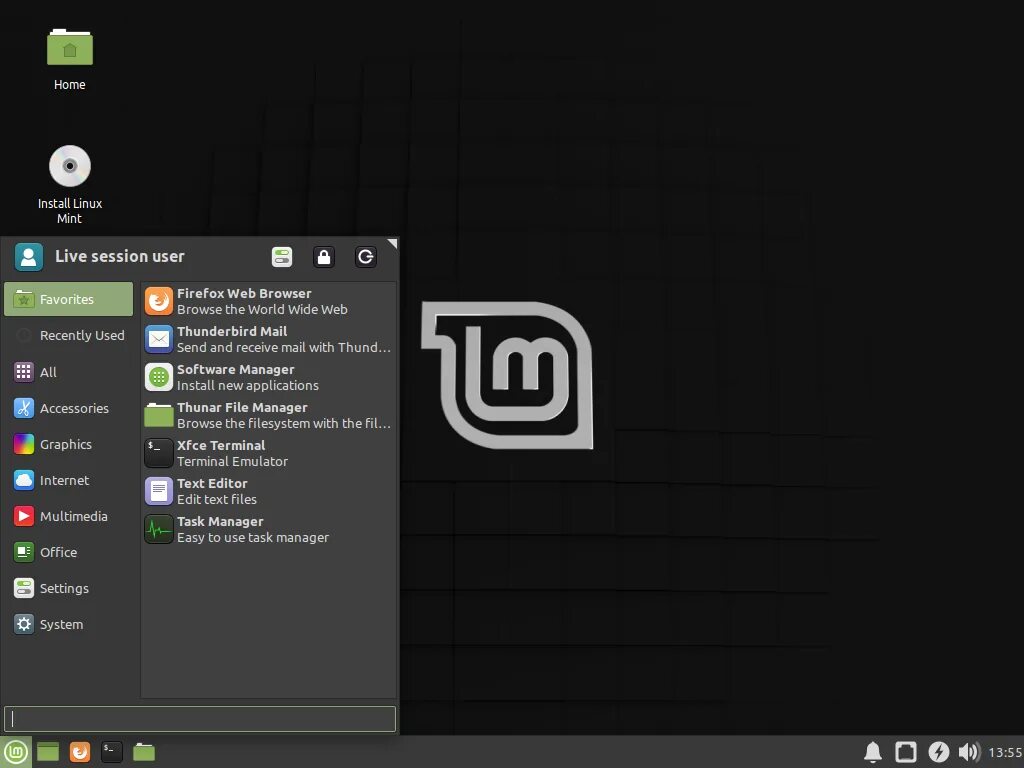Select the Favorites category

69,299
